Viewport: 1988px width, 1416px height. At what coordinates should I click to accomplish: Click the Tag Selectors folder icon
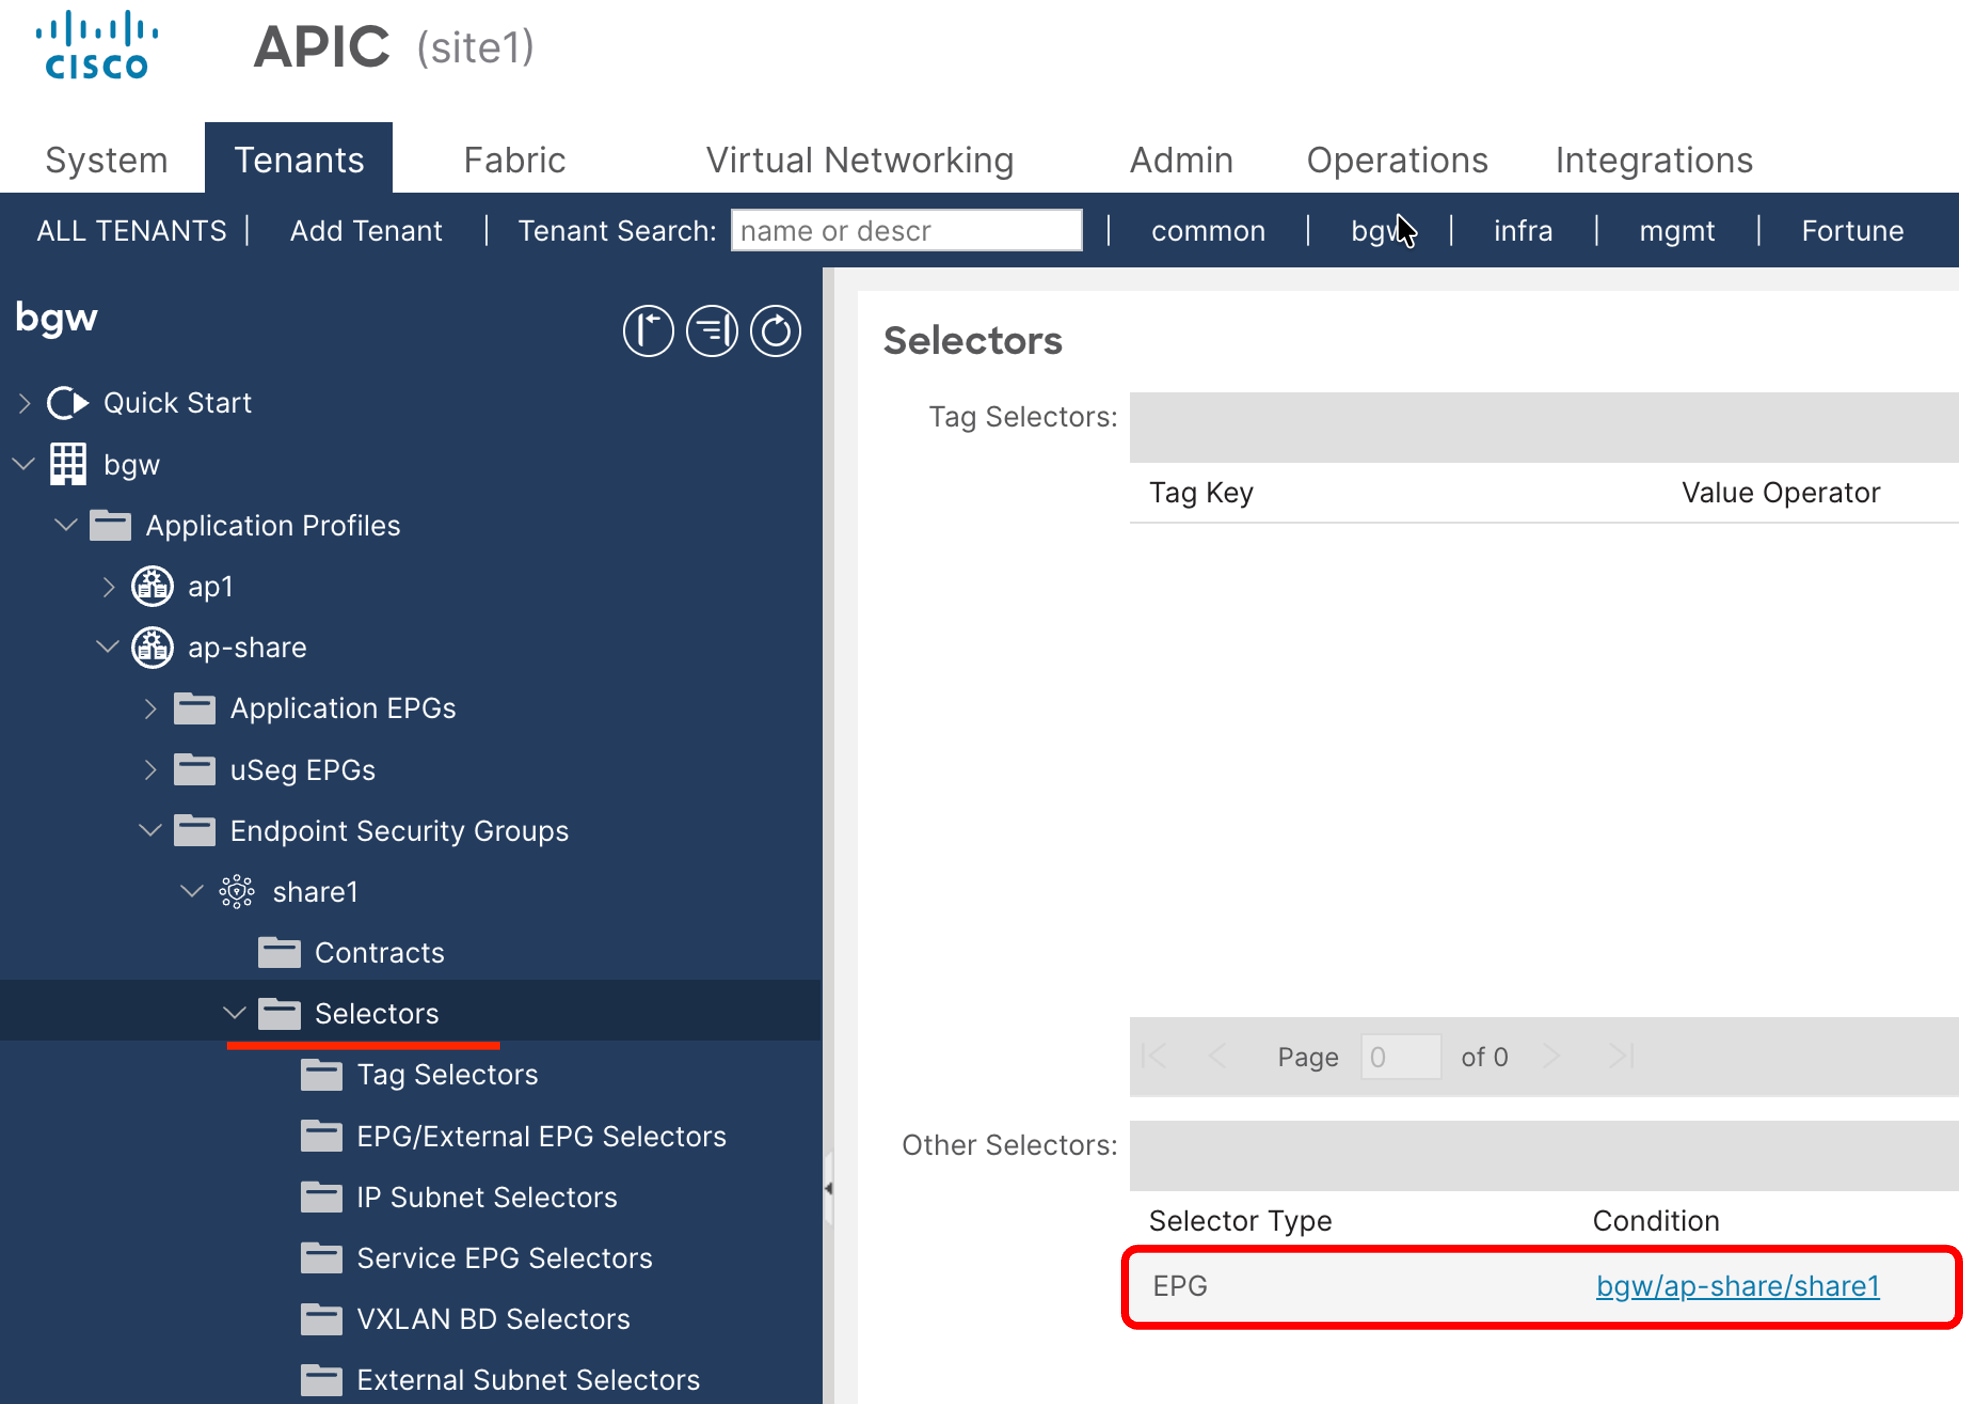pos(321,1074)
